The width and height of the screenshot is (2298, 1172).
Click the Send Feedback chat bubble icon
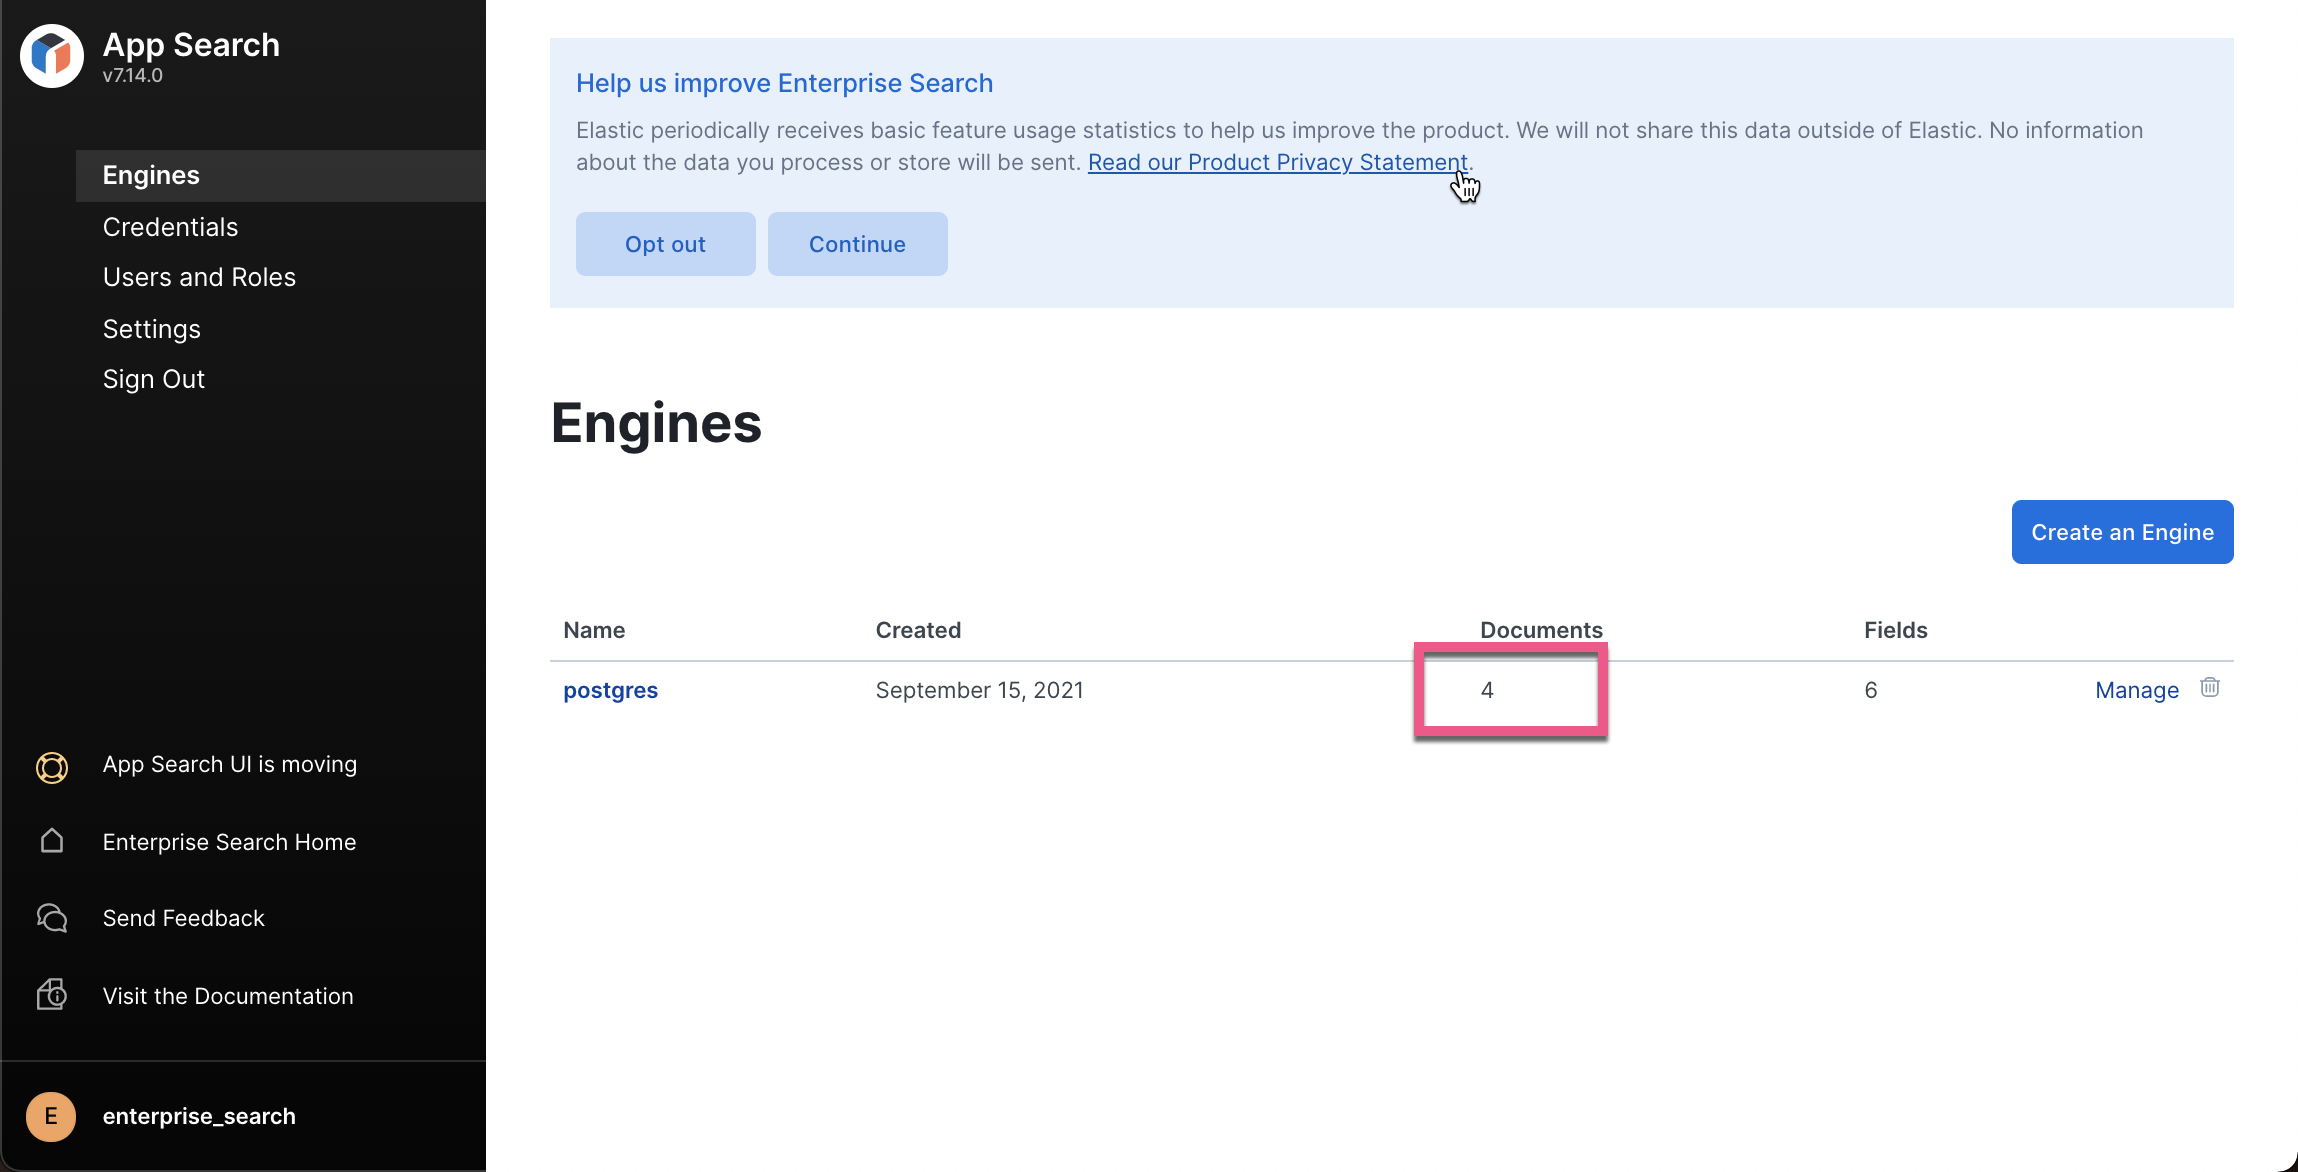coord(52,918)
